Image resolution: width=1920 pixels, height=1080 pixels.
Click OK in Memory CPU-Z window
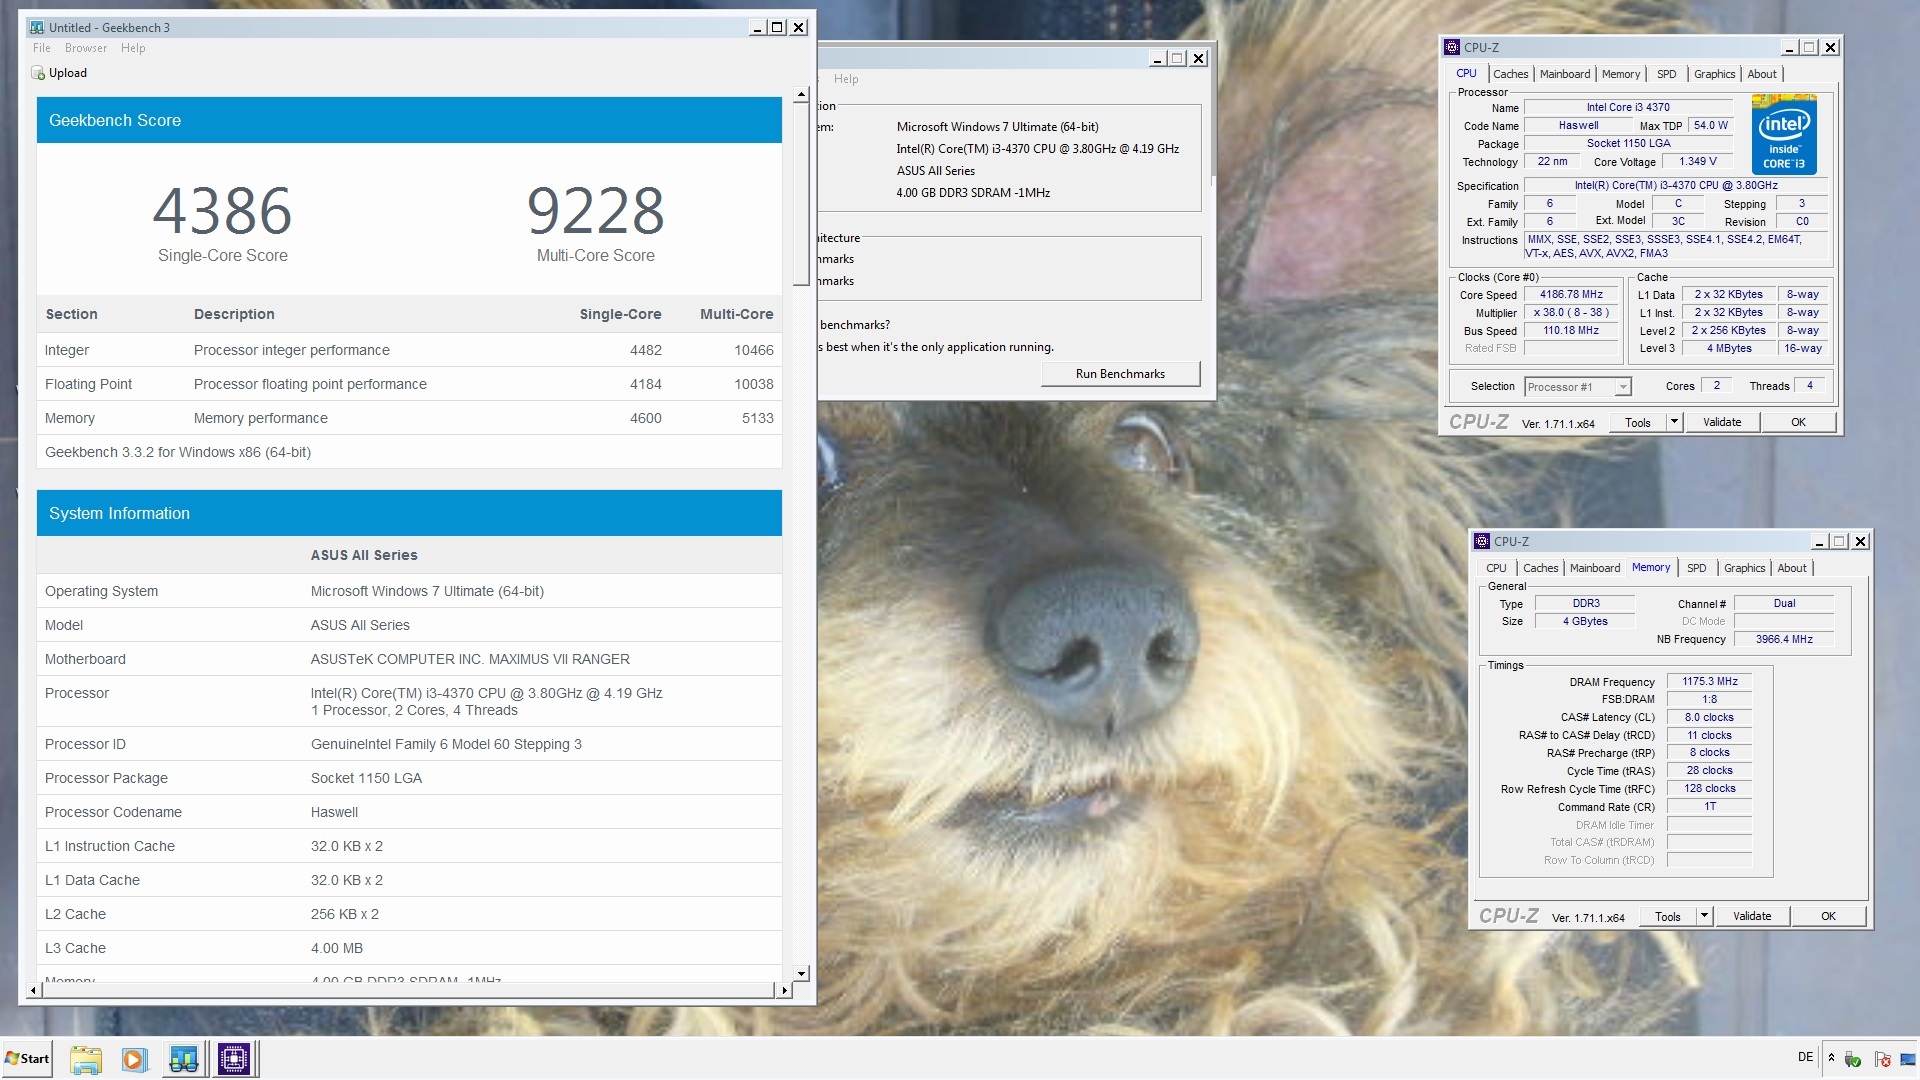1828,917
